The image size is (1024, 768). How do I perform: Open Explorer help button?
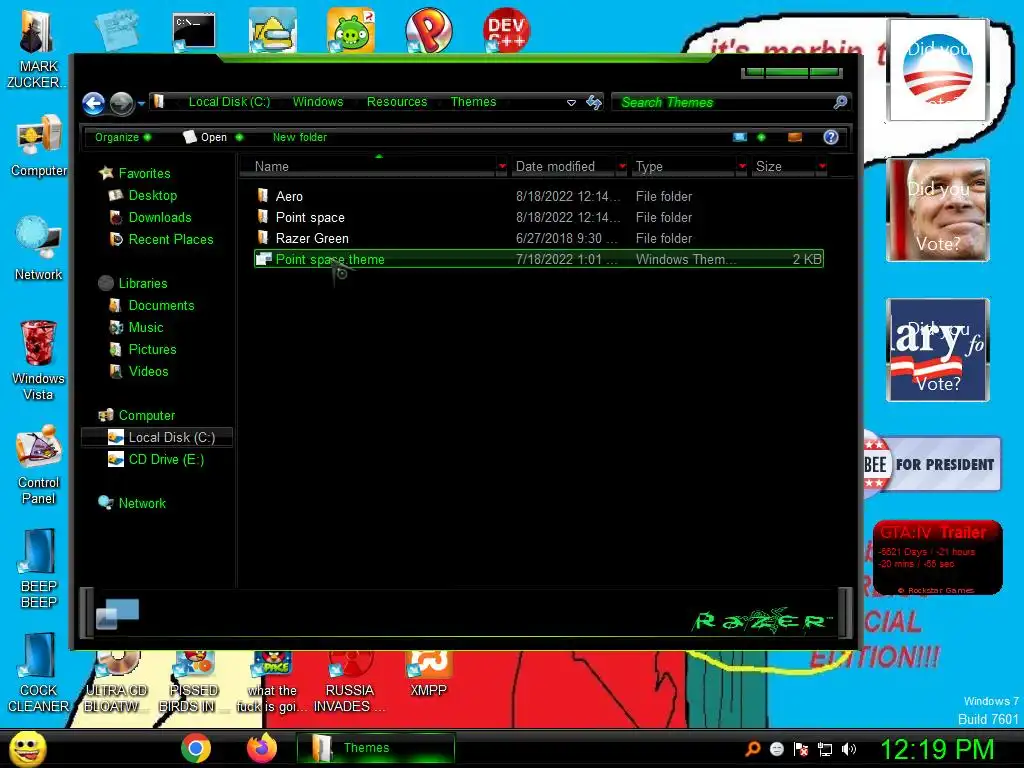coord(831,137)
